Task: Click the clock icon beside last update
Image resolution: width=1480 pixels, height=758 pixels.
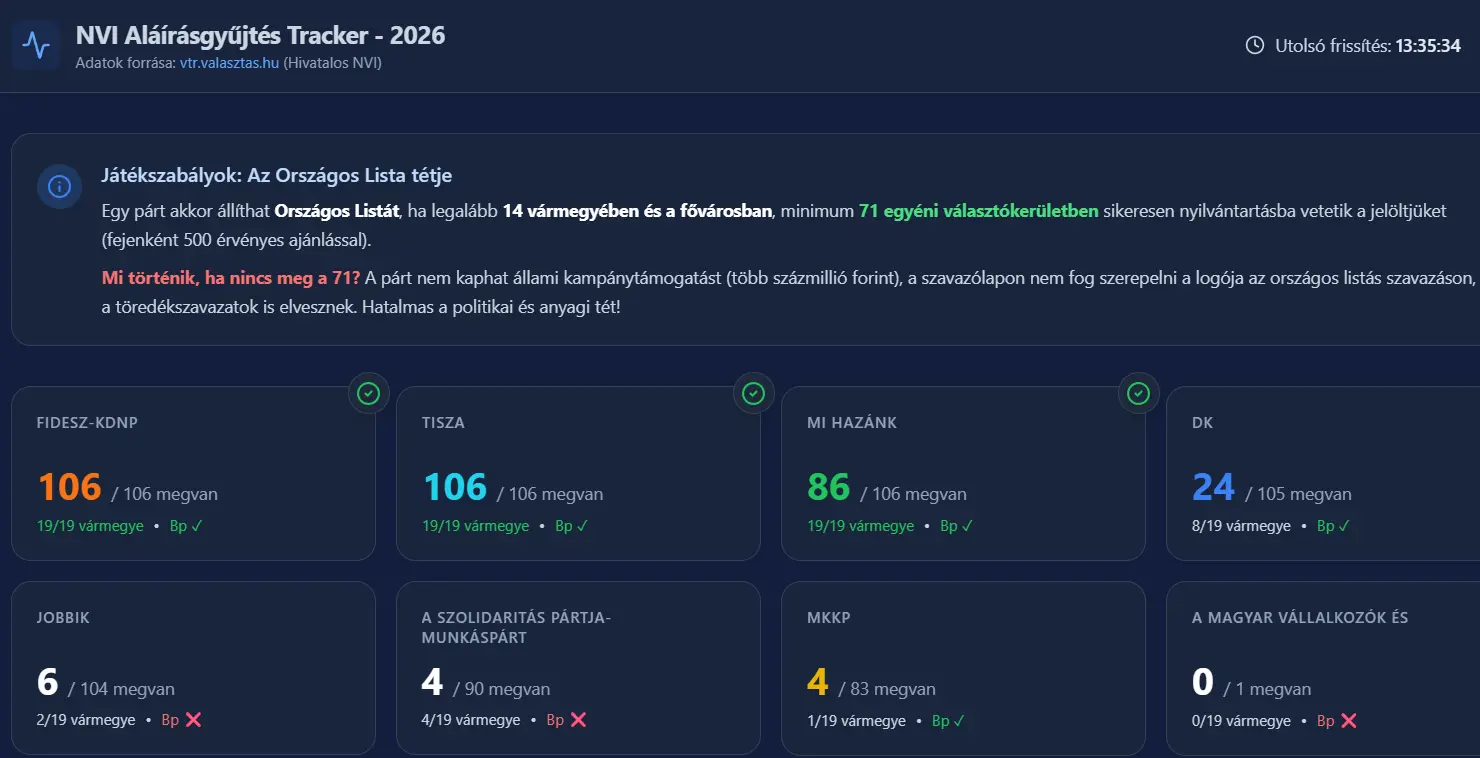Action: [1254, 45]
